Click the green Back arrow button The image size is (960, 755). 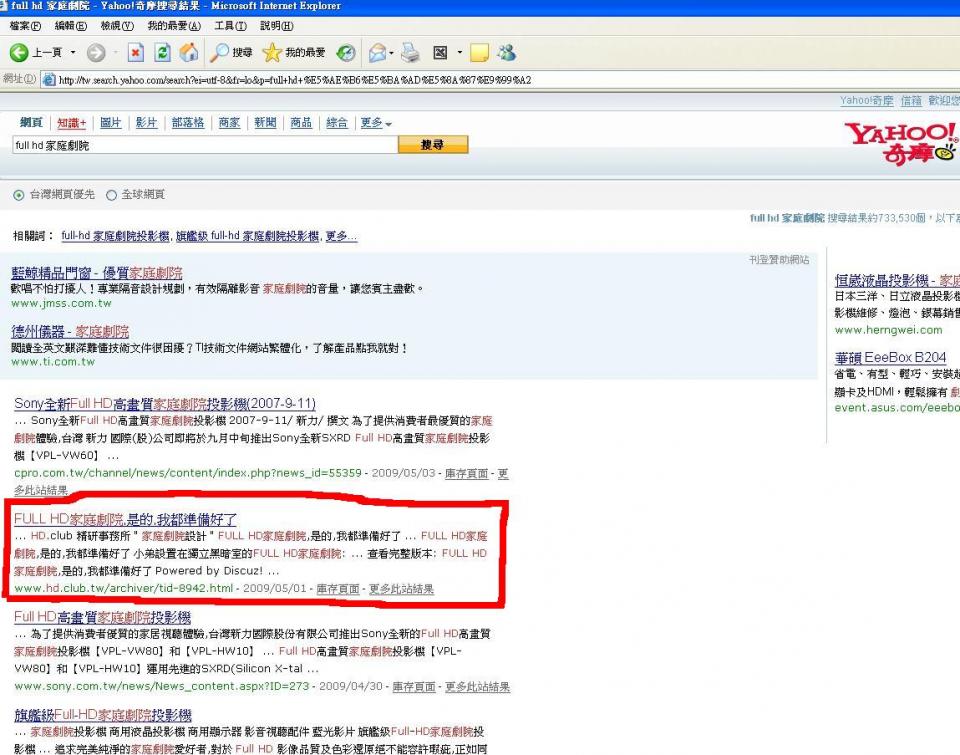(19, 53)
